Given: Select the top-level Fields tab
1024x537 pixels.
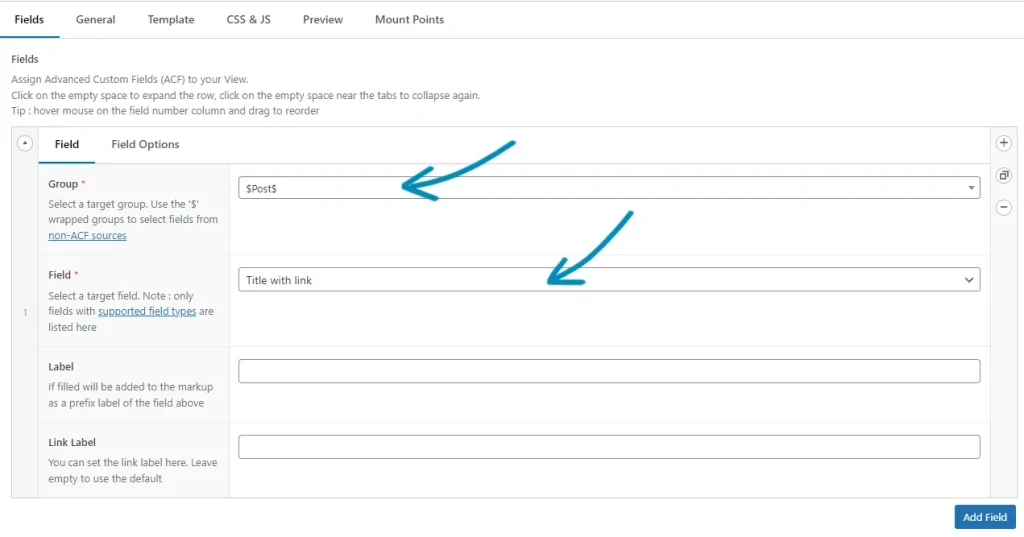Looking at the screenshot, I should tap(29, 19).
